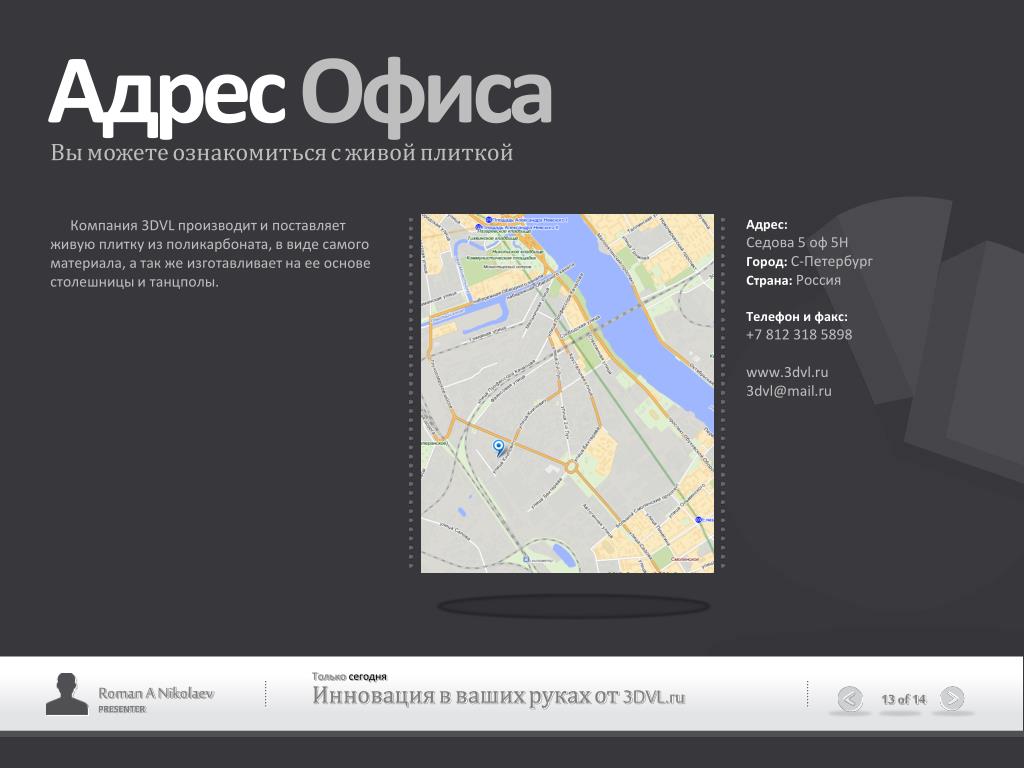This screenshot has width=1024, height=768.
Task: Click the 3dvl@mail.ru email address
Action: tap(789, 391)
